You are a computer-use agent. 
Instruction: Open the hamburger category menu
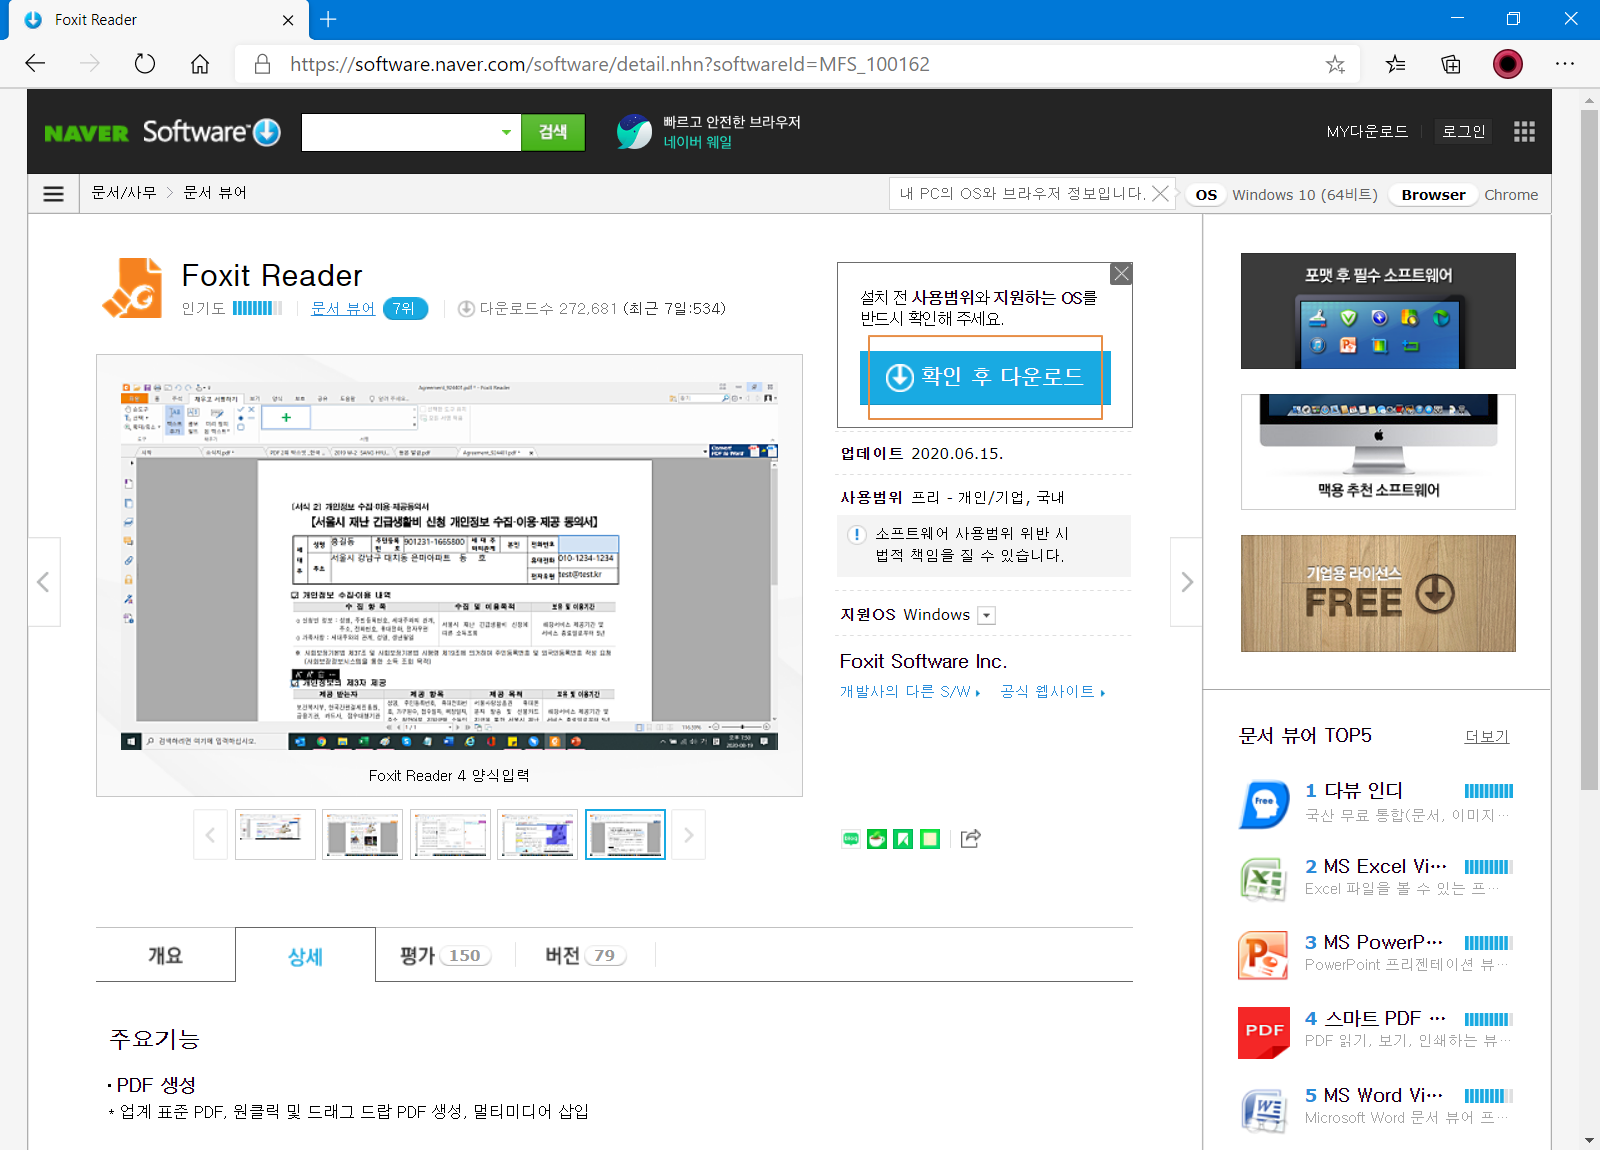54,194
